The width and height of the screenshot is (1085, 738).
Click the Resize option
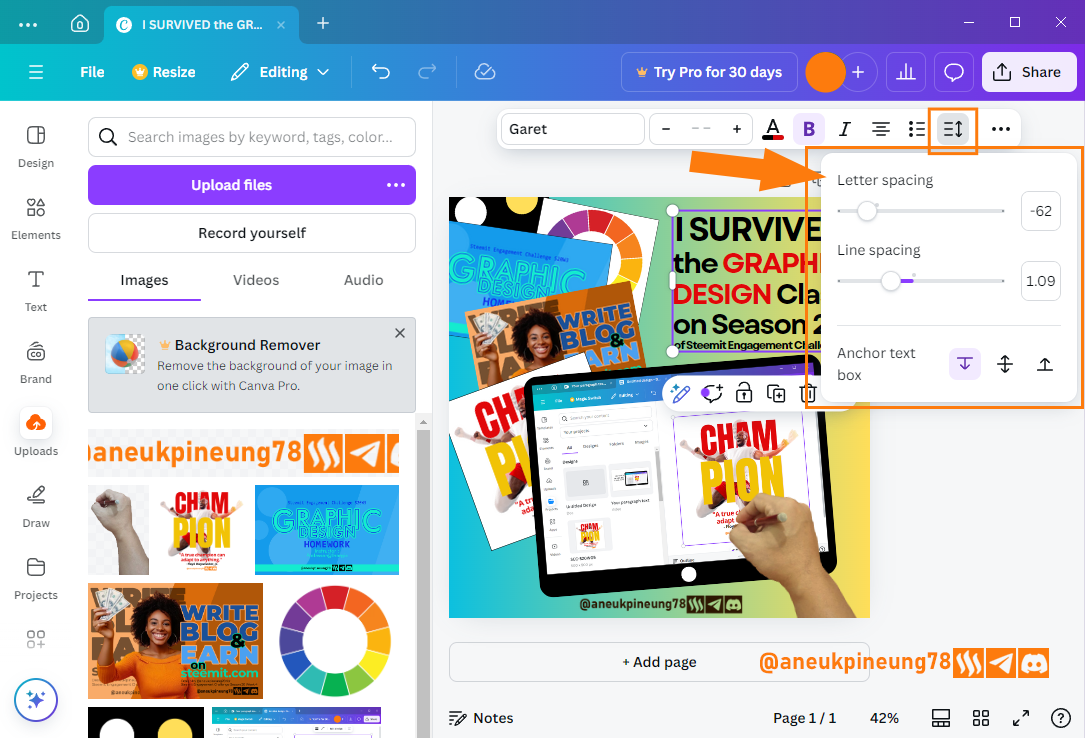click(164, 72)
